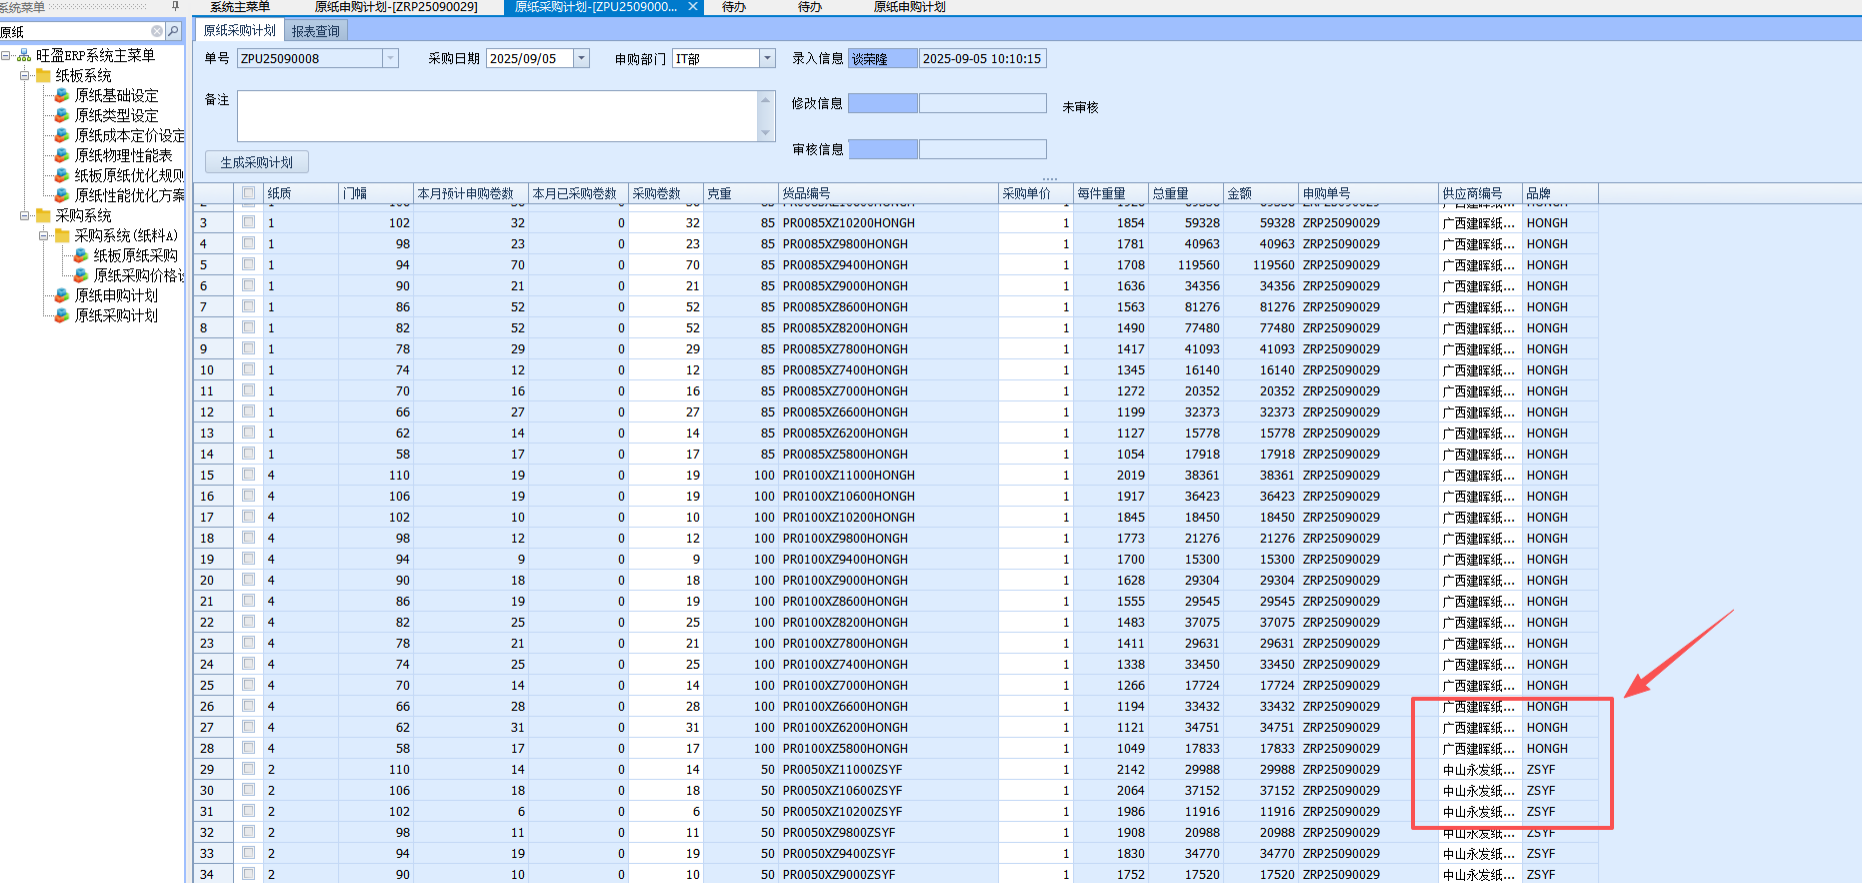Click the 原纸基础设定 module icon

coord(62,95)
